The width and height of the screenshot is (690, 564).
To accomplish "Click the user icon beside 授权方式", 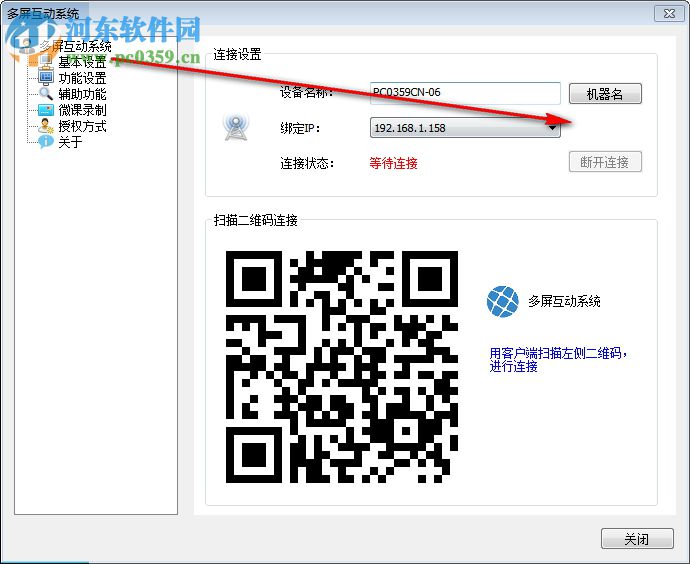I will [x=46, y=126].
